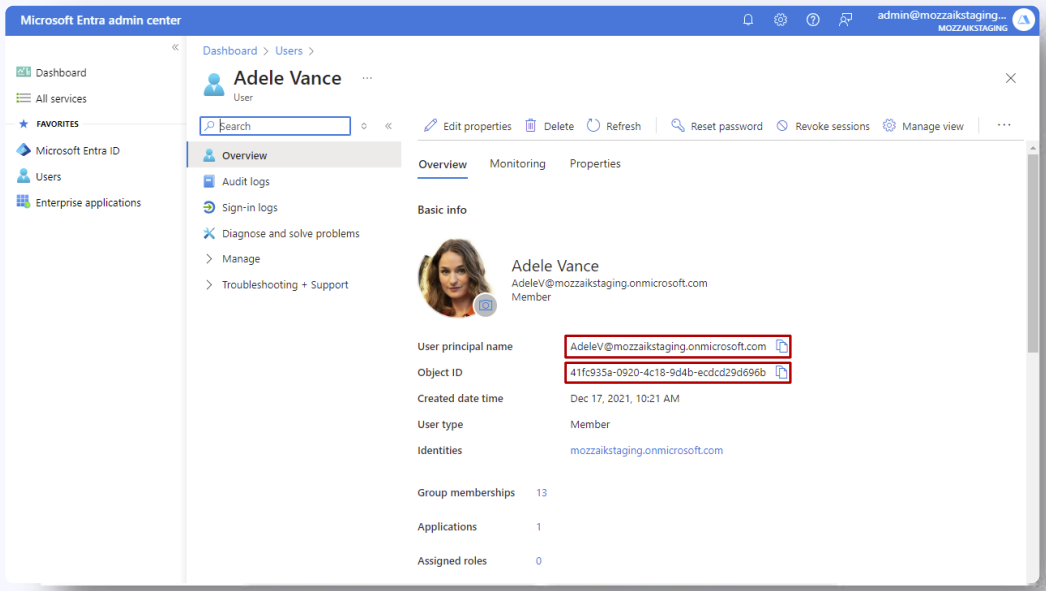Click the camera icon on profile photo
Image resolution: width=1046 pixels, height=591 pixels.
[x=485, y=306]
